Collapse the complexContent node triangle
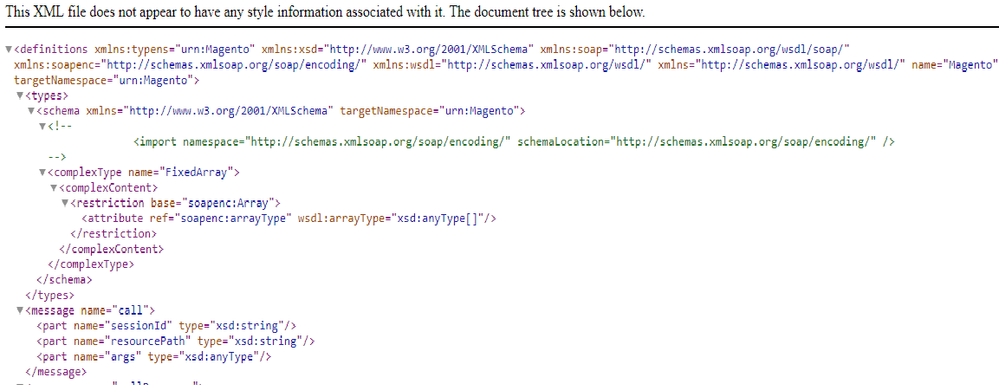This screenshot has height=385, width=999. click(x=54, y=188)
